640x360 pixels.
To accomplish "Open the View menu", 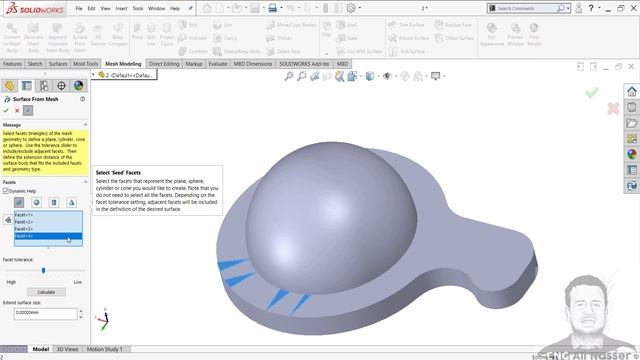I will 105,9.
